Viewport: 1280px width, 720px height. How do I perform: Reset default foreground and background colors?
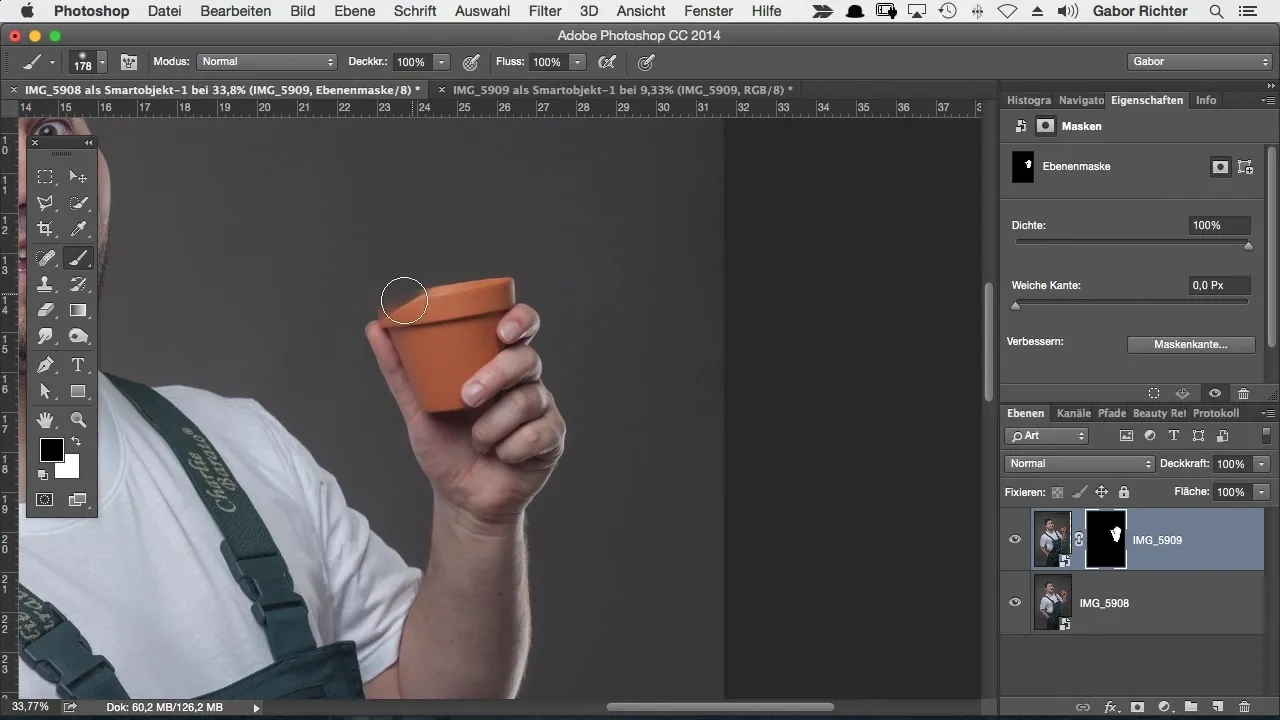[44, 474]
